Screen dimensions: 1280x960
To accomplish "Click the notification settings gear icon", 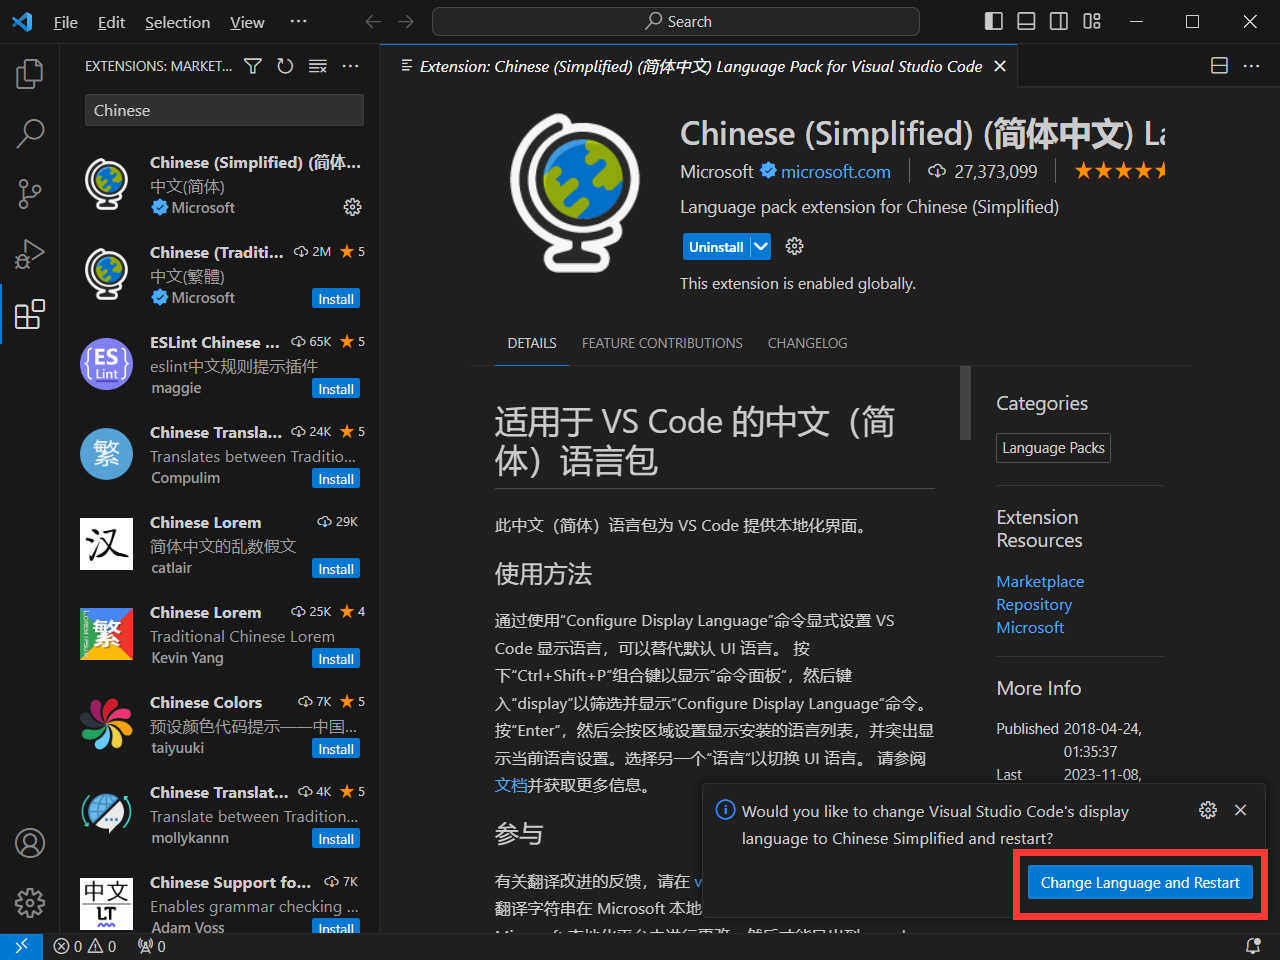I will (1208, 810).
